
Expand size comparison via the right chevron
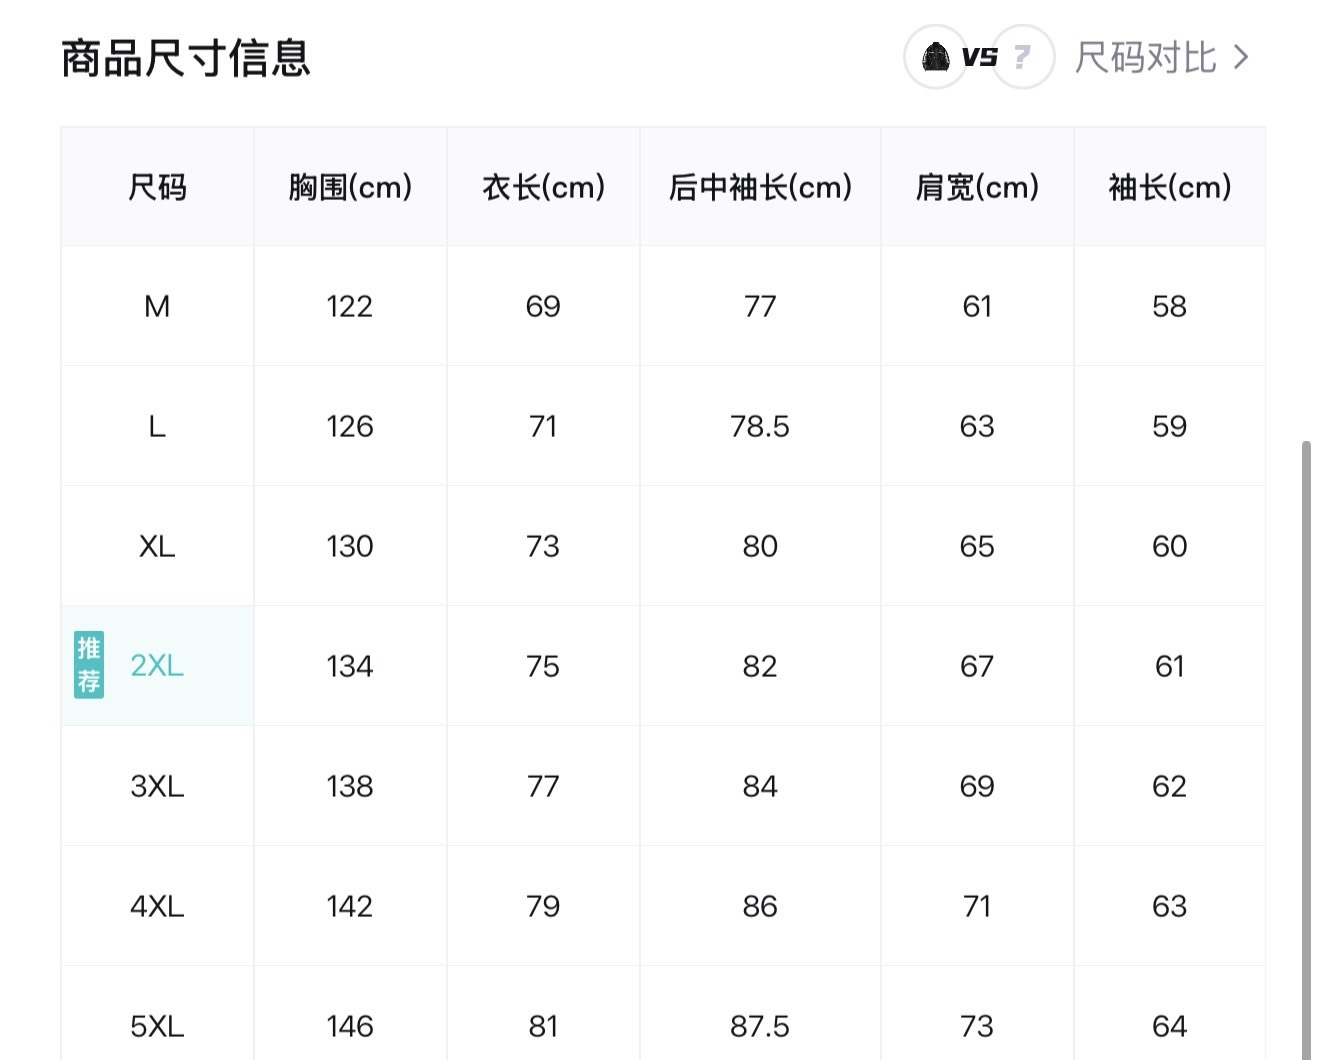tap(1241, 57)
